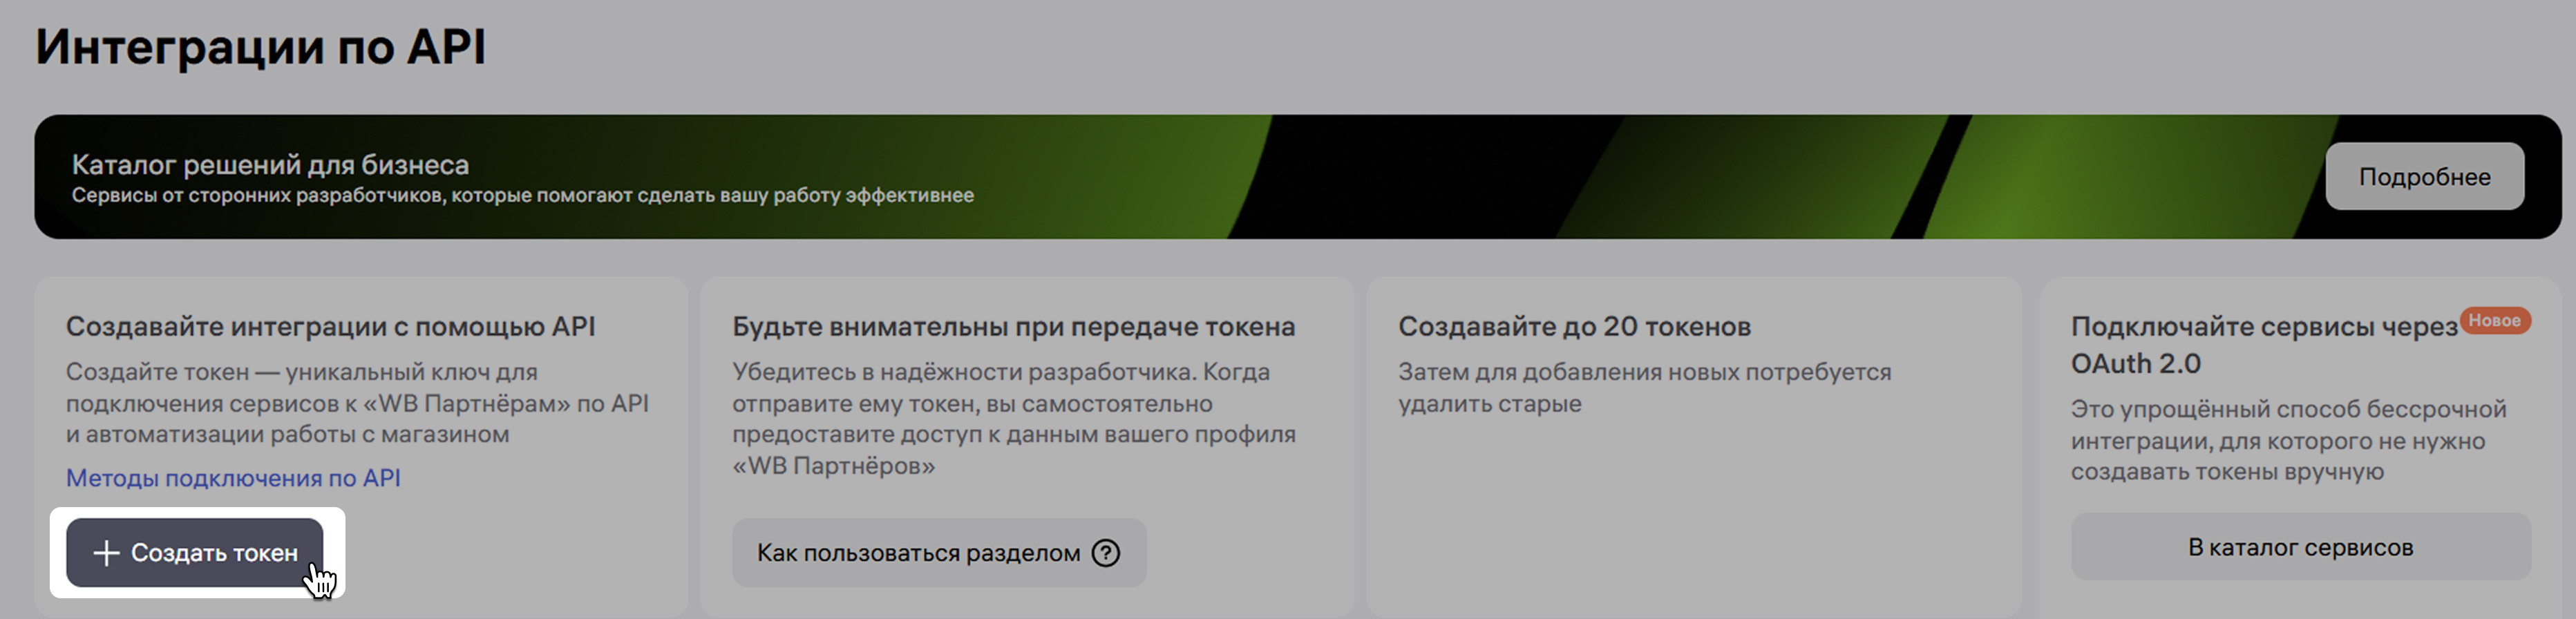Screen dimensions: 2576x619
Task: Select the Каталог решений для бизнеса banner title
Action: point(270,164)
